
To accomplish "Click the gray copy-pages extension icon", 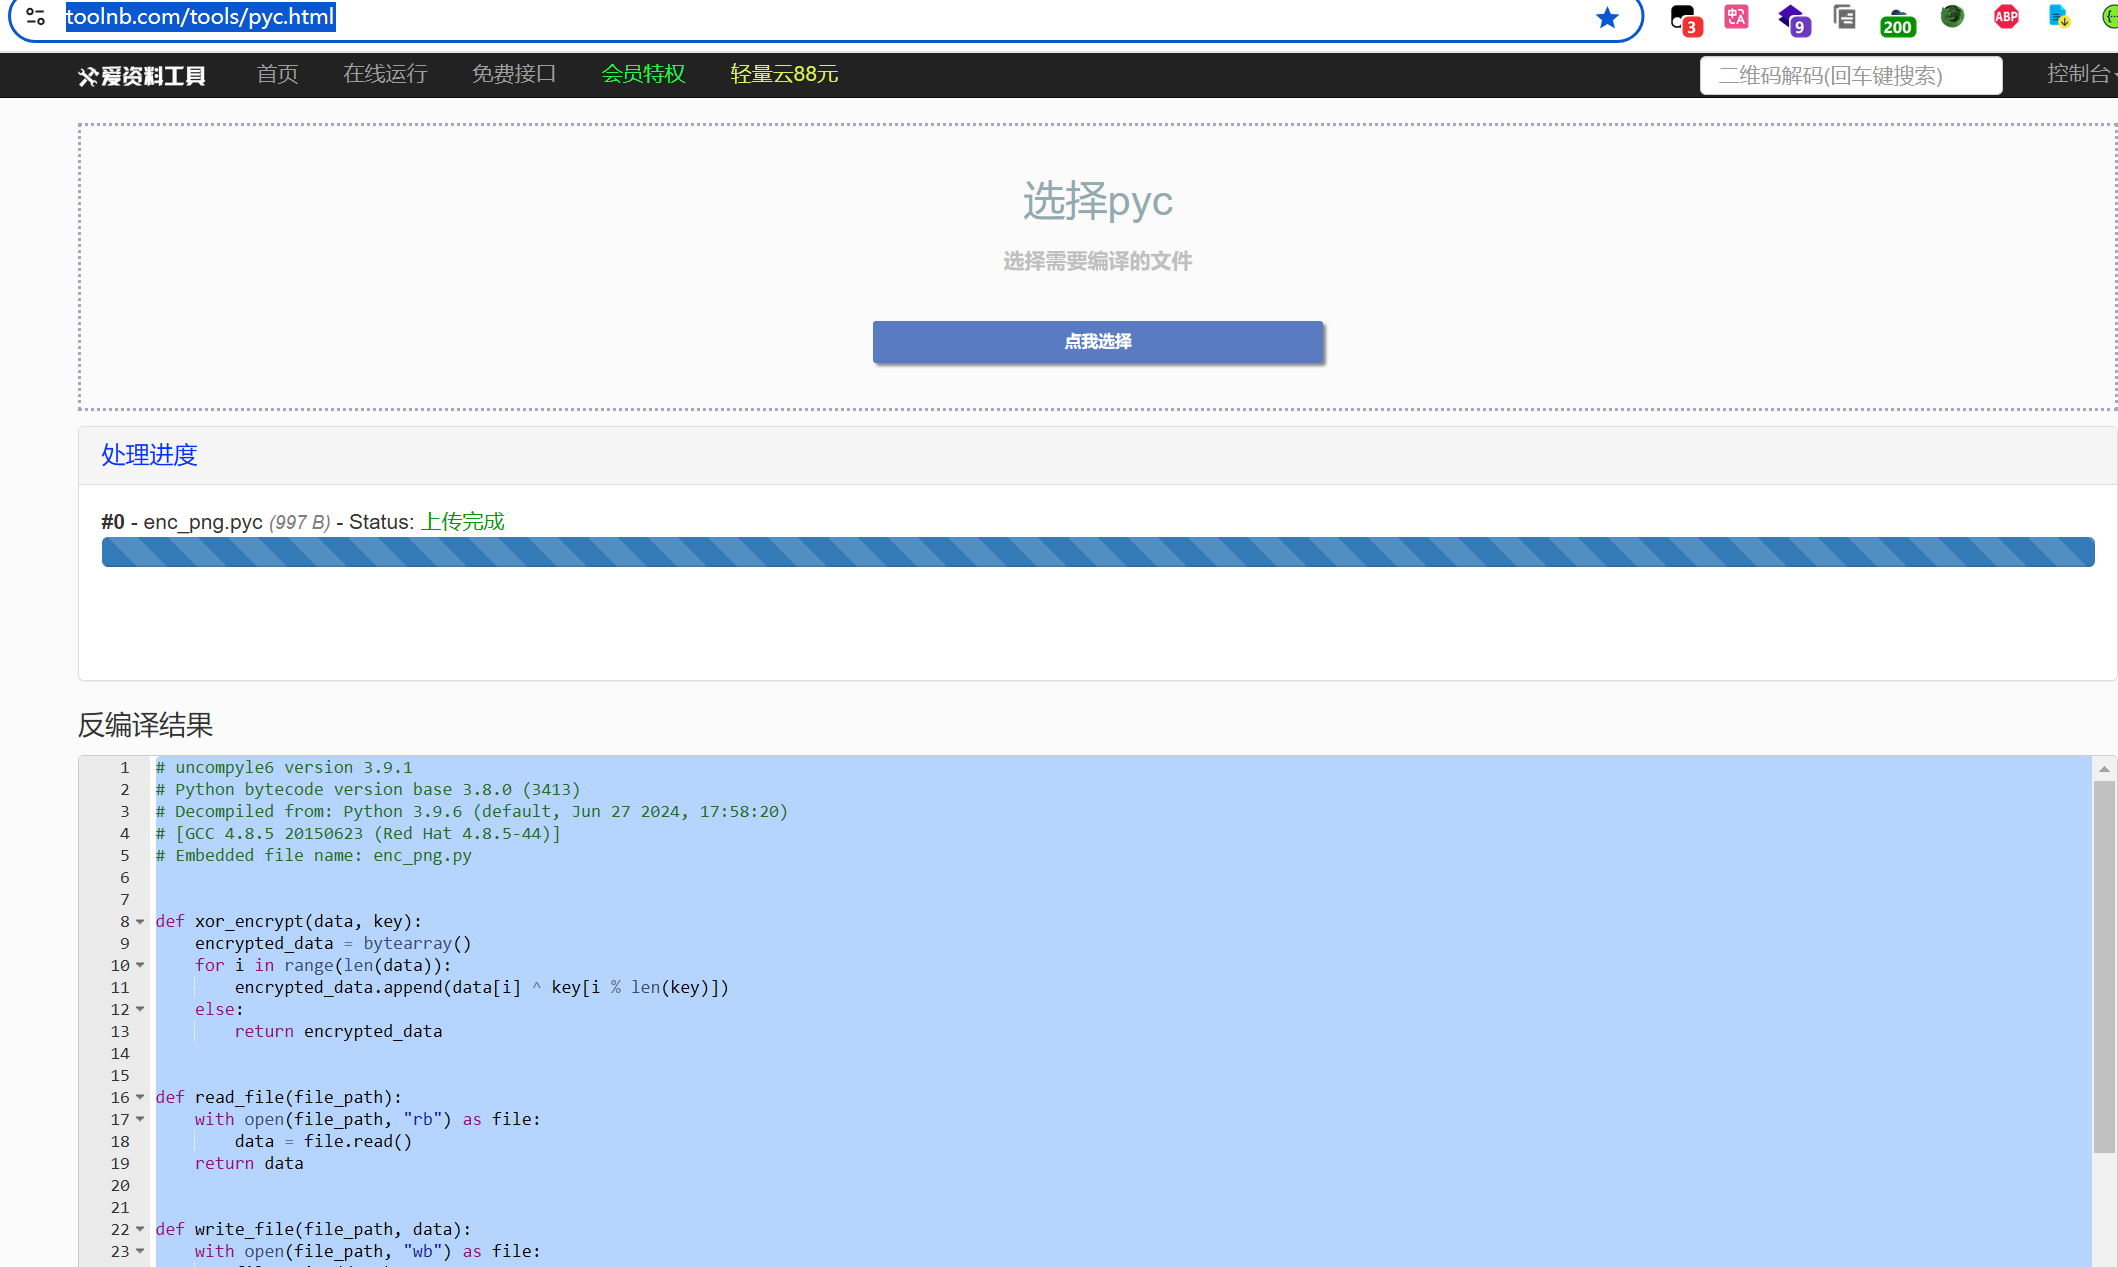I will [1844, 17].
